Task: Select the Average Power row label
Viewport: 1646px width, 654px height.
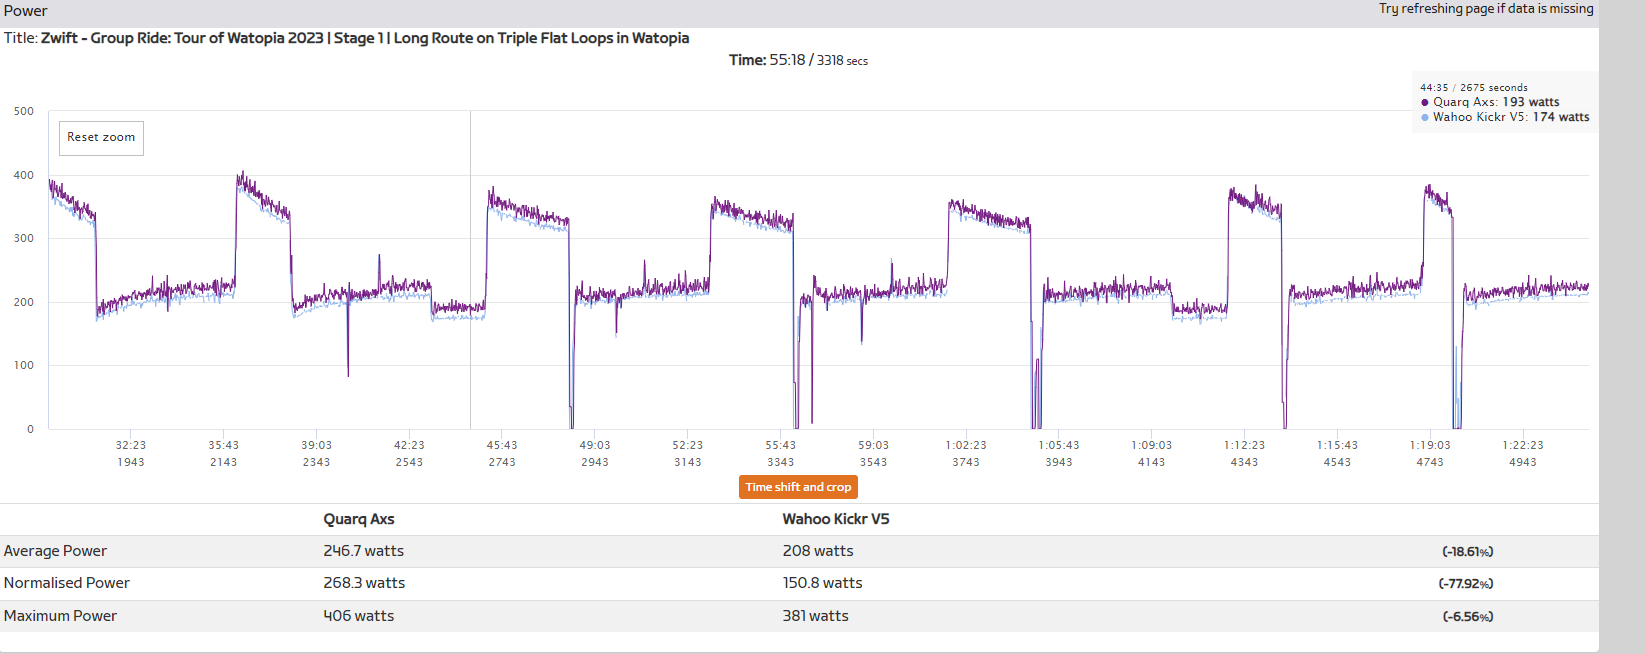Action: click(55, 551)
